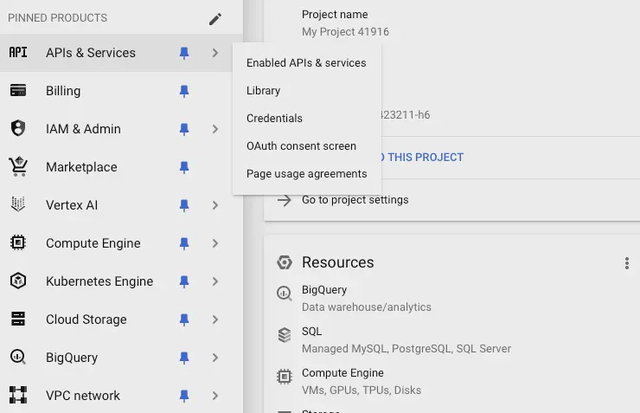The image size is (640, 413).
Task: Open Marketplace in the sidebar
Action: [x=82, y=167]
